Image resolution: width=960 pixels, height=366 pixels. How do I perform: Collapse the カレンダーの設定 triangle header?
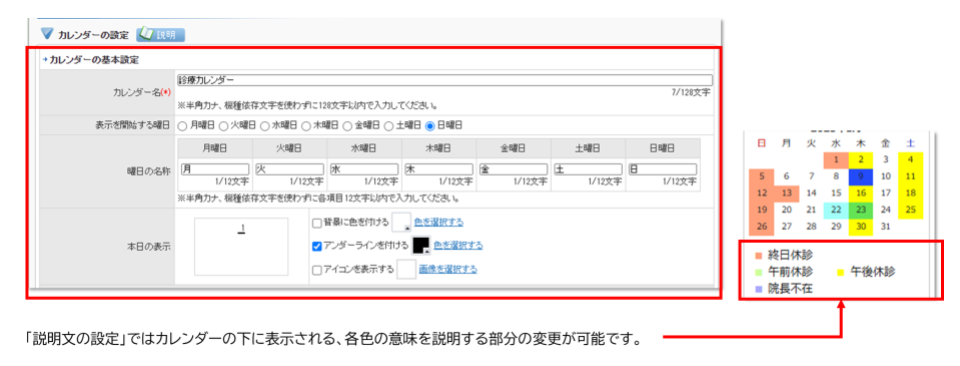[x=46, y=34]
